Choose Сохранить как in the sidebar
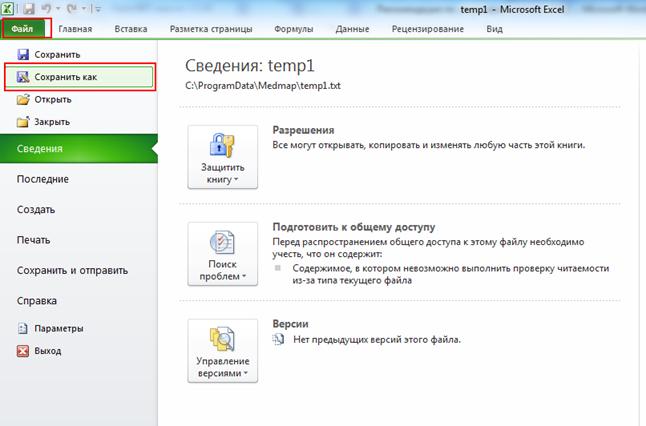The width and height of the screenshot is (646, 426). point(78,76)
